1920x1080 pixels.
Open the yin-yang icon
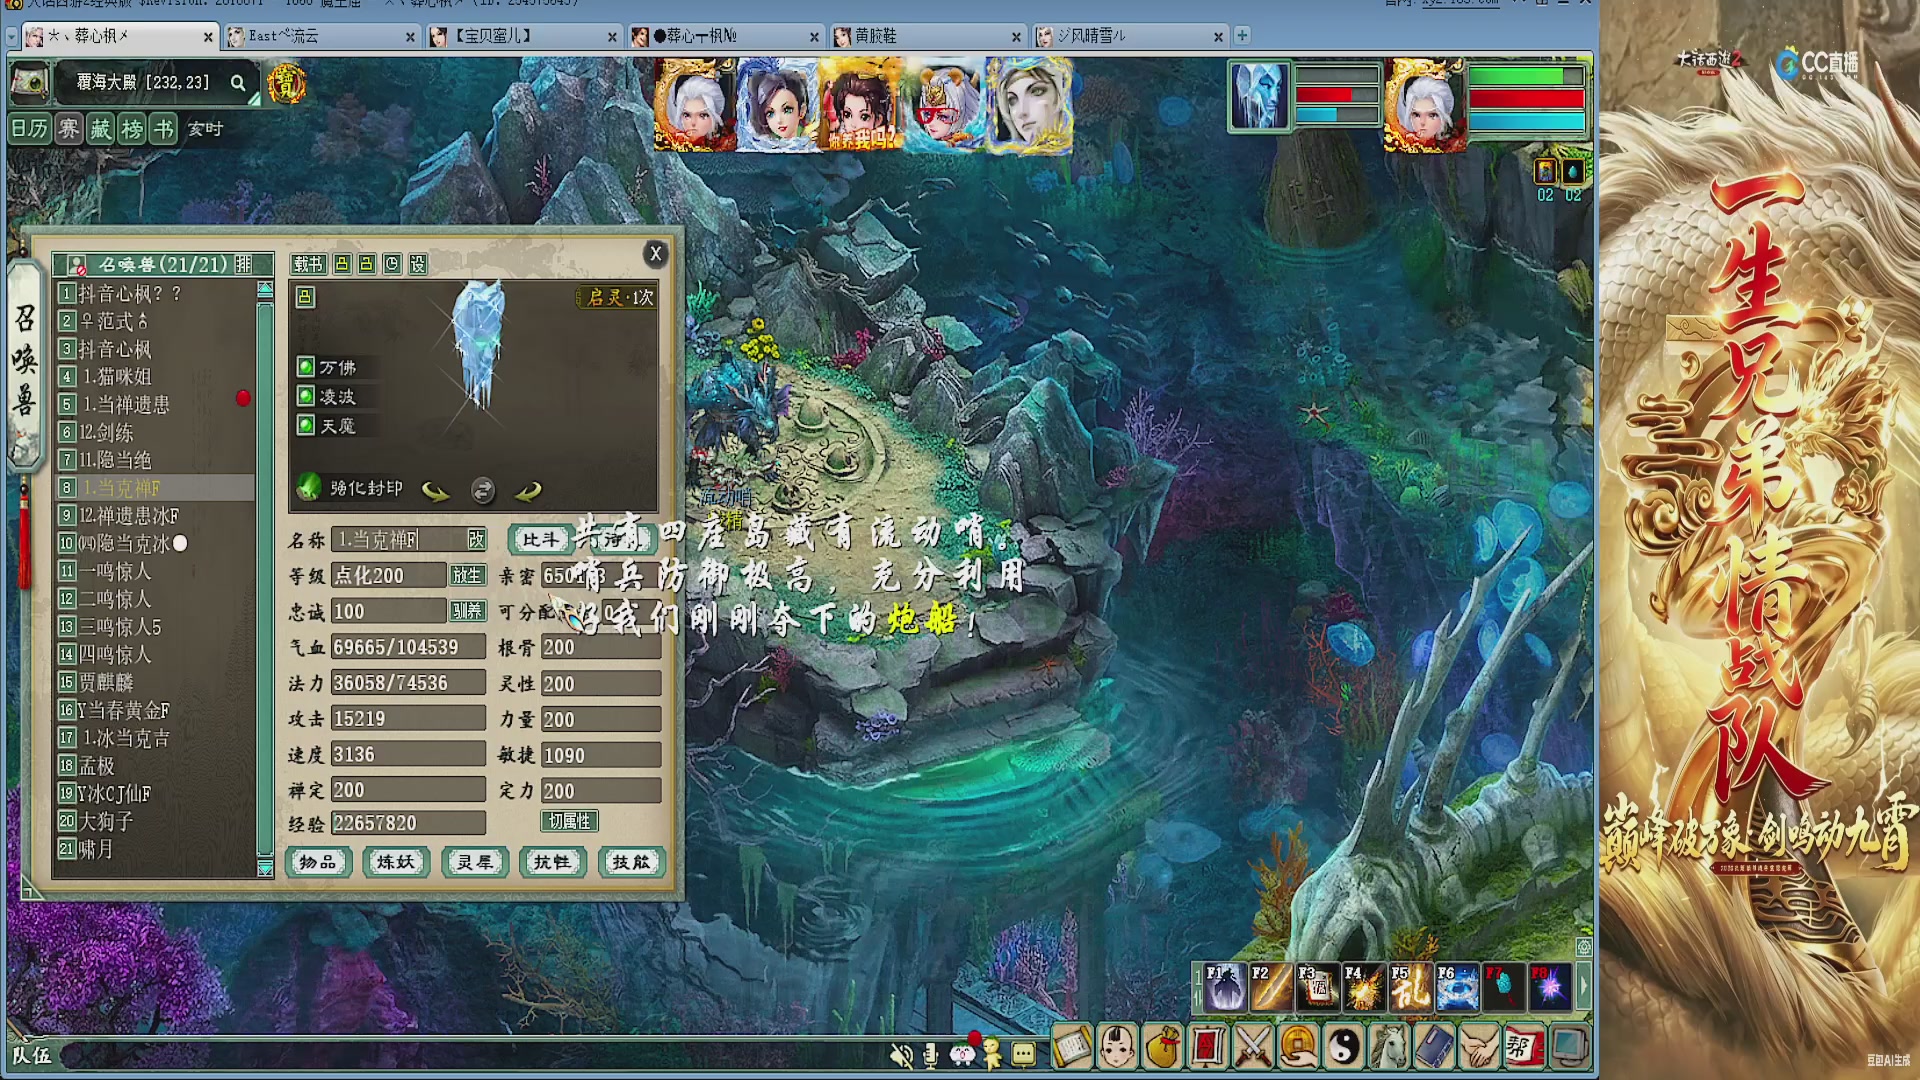(1344, 1048)
